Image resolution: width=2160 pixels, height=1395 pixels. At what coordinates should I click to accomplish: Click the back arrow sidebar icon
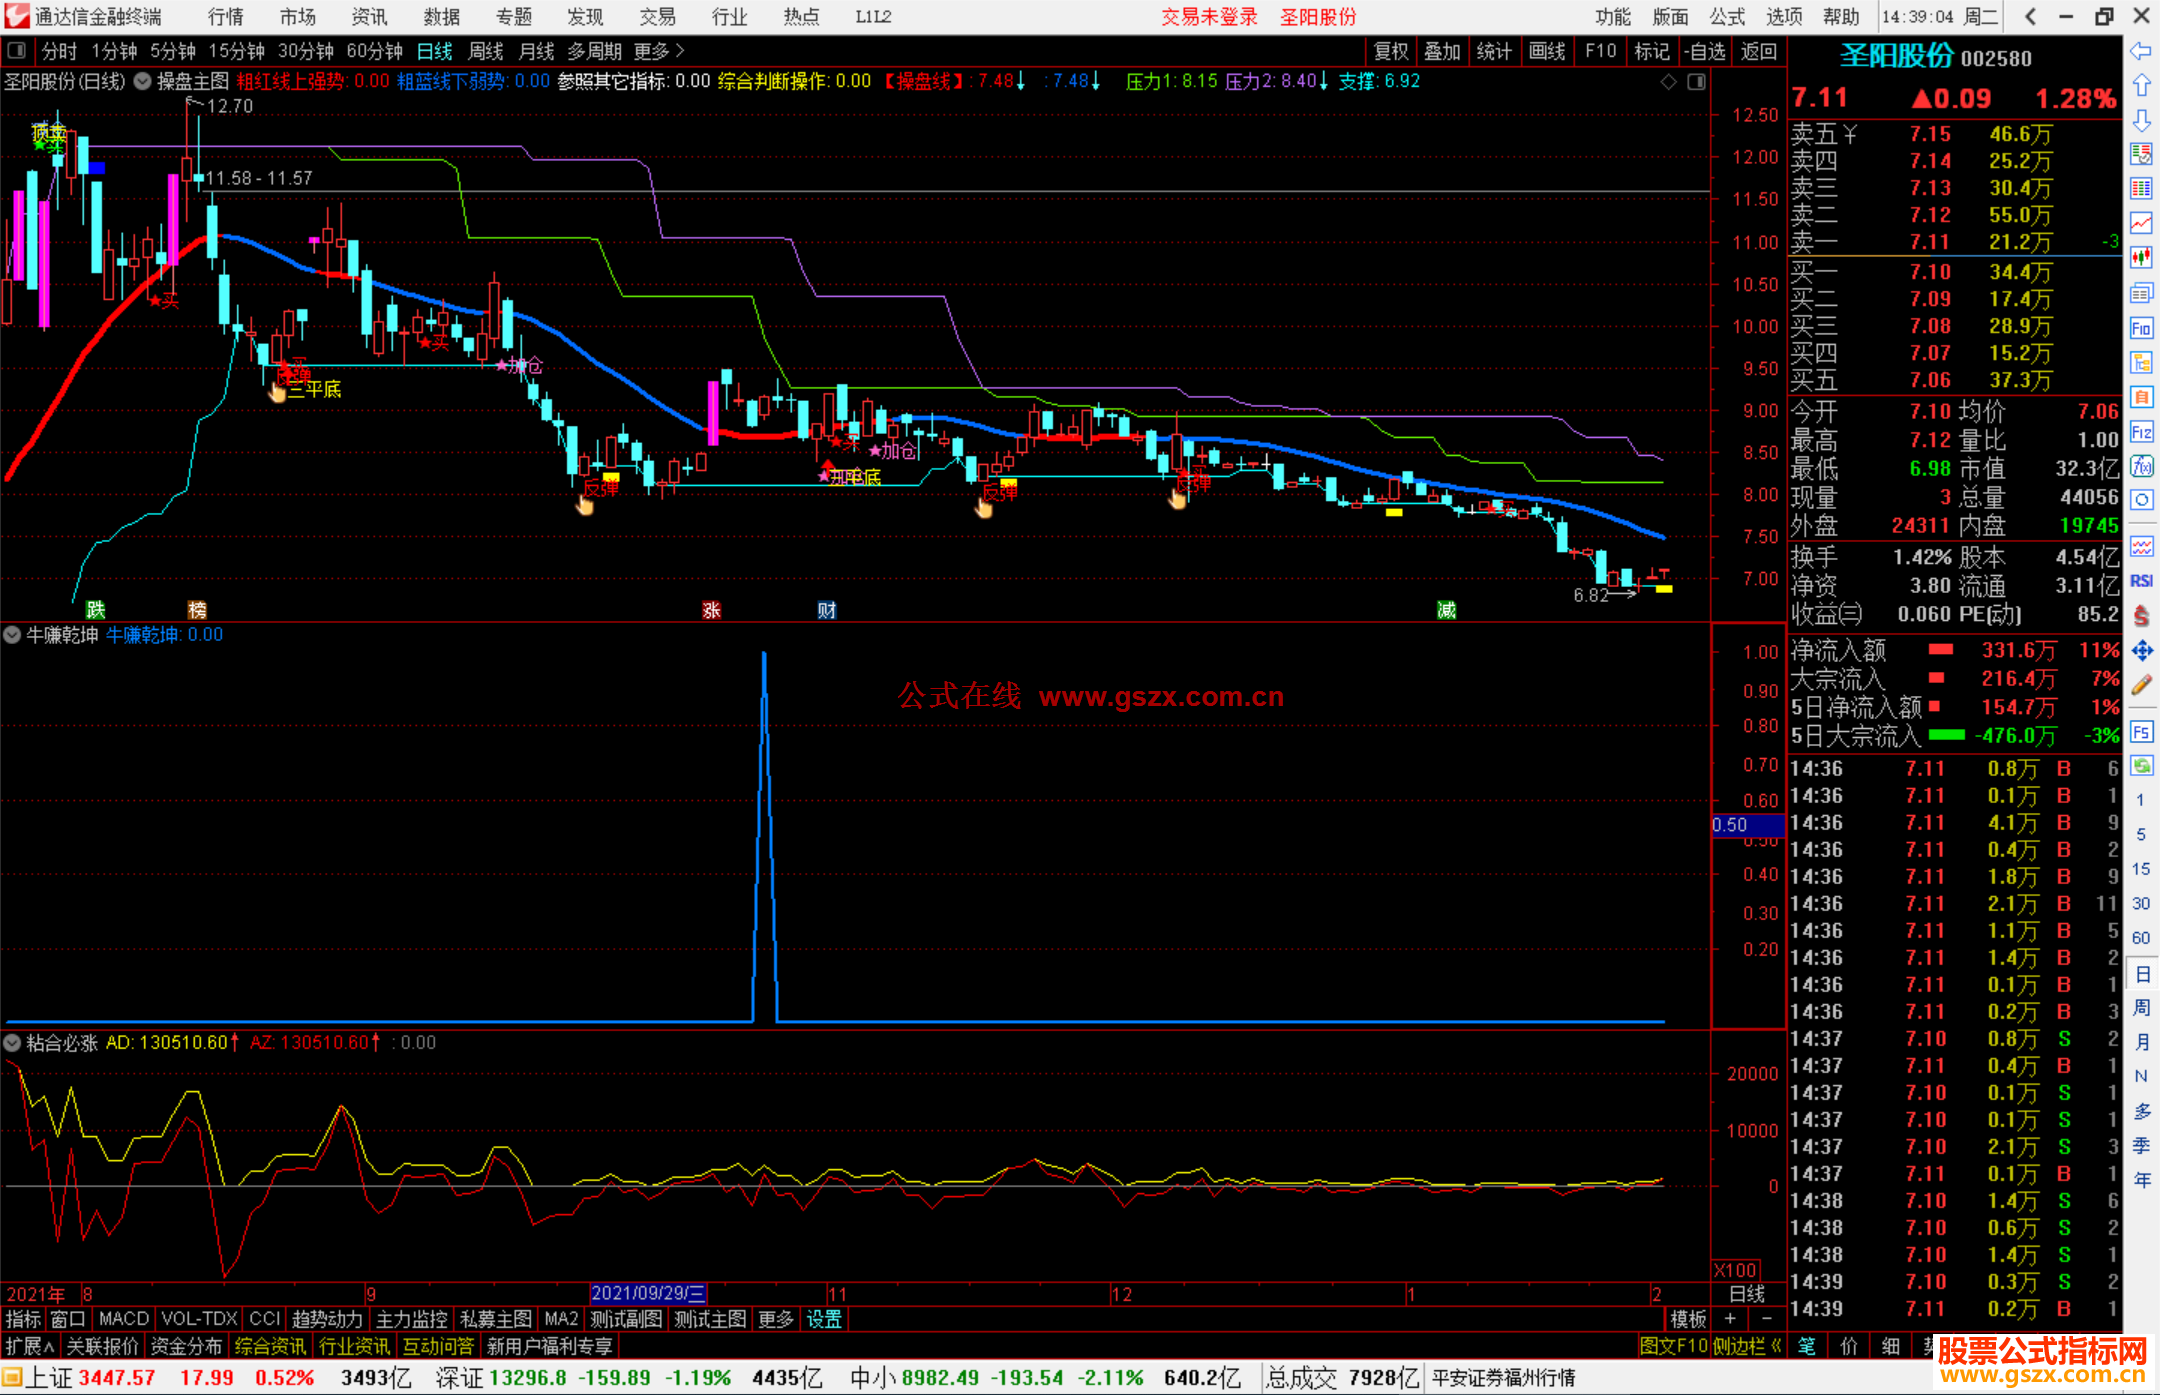pos(2141,51)
